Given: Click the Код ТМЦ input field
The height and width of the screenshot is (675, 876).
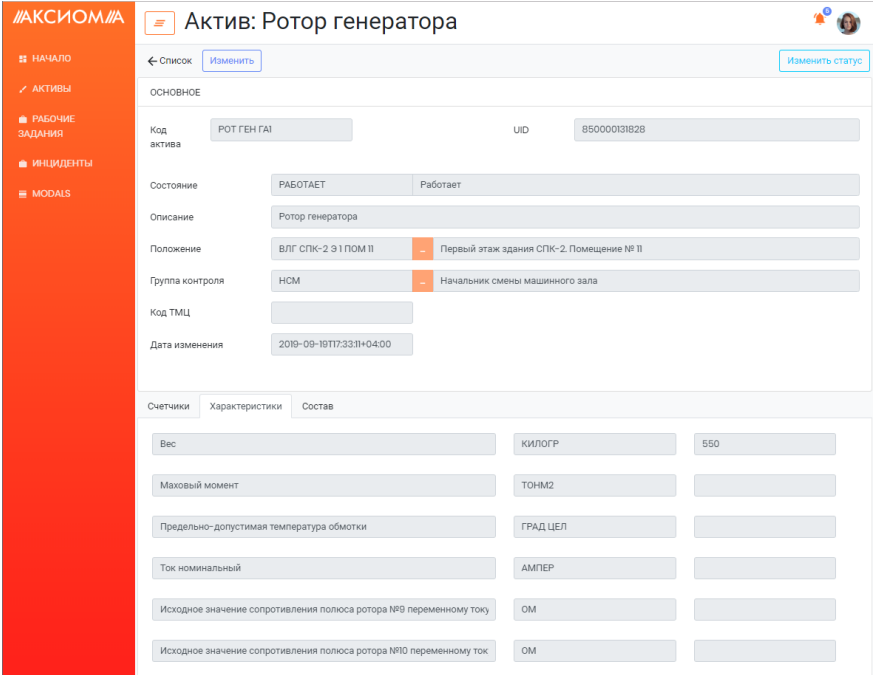Looking at the screenshot, I should pyautogui.click(x=341, y=313).
